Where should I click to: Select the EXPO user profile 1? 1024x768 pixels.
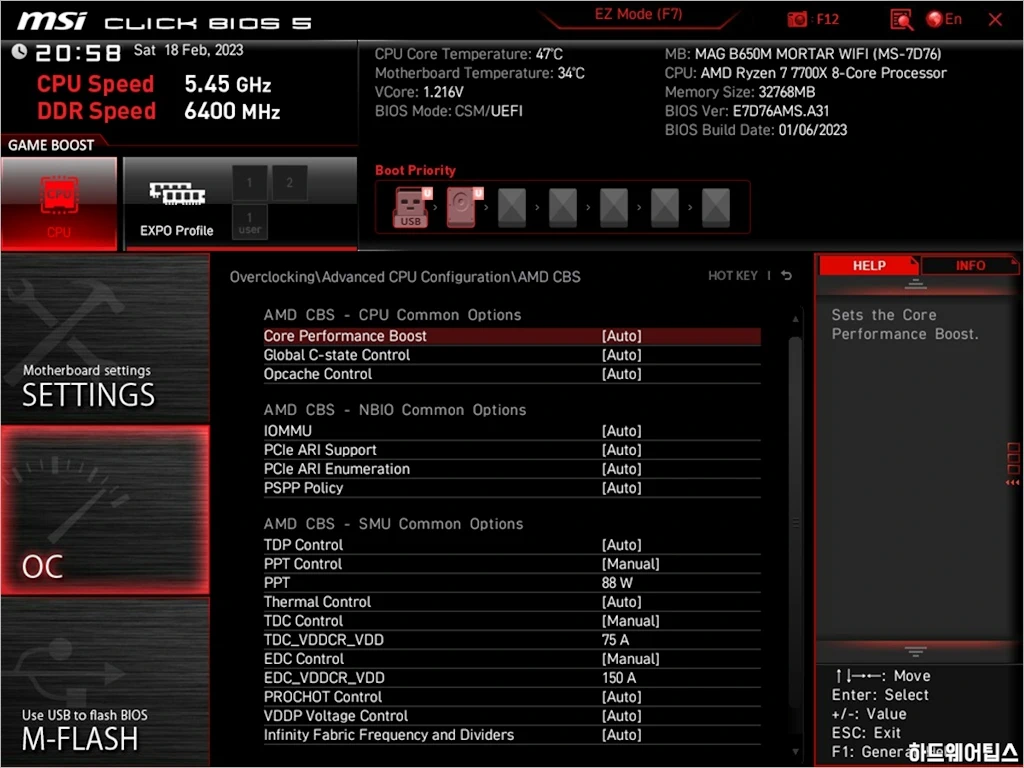pos(249,222)
